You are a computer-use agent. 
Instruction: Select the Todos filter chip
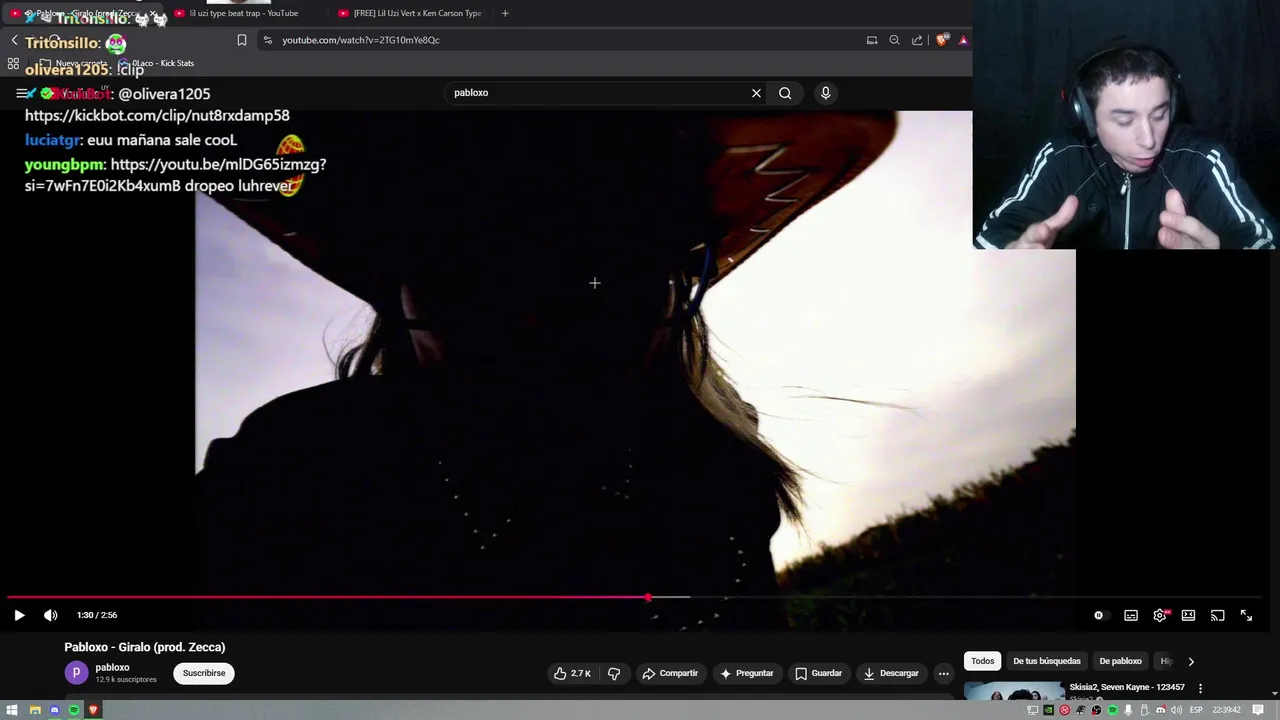[982, 661]
